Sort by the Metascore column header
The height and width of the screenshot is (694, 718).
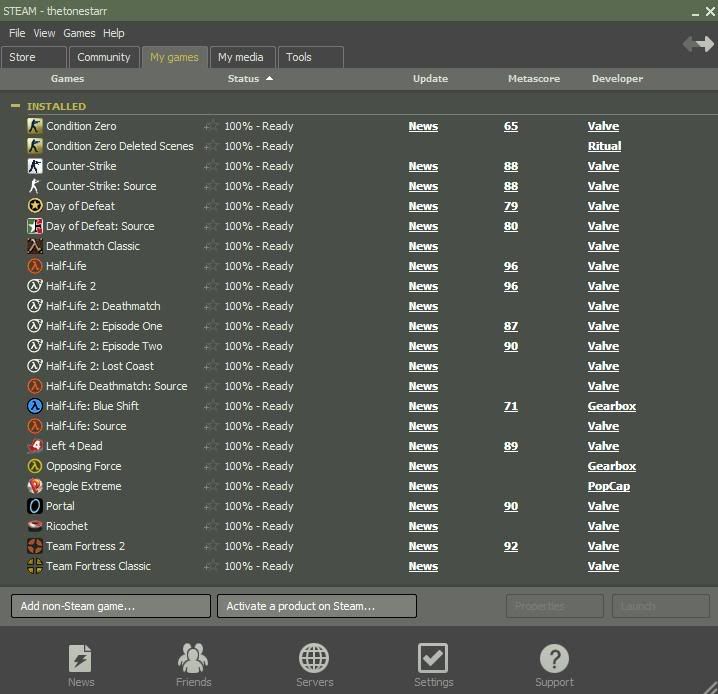click(x=534, y=78)
